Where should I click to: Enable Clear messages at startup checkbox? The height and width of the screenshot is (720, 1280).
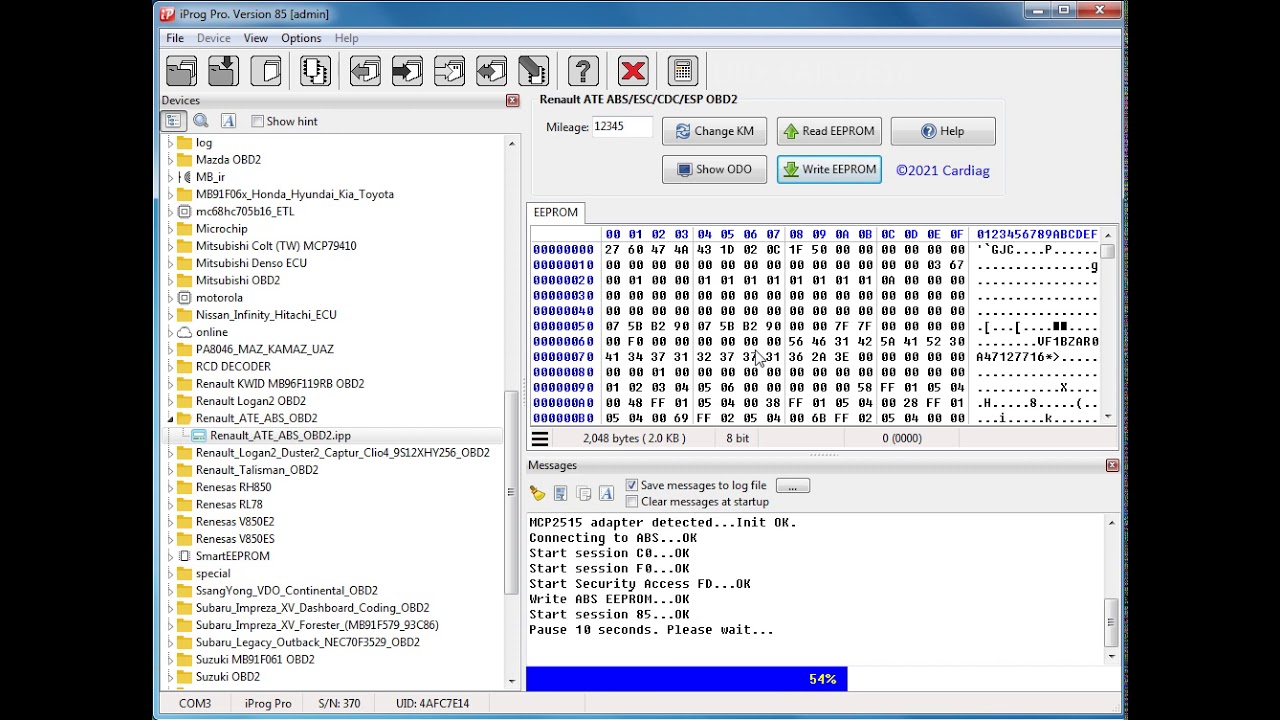[x=631, y=501]
